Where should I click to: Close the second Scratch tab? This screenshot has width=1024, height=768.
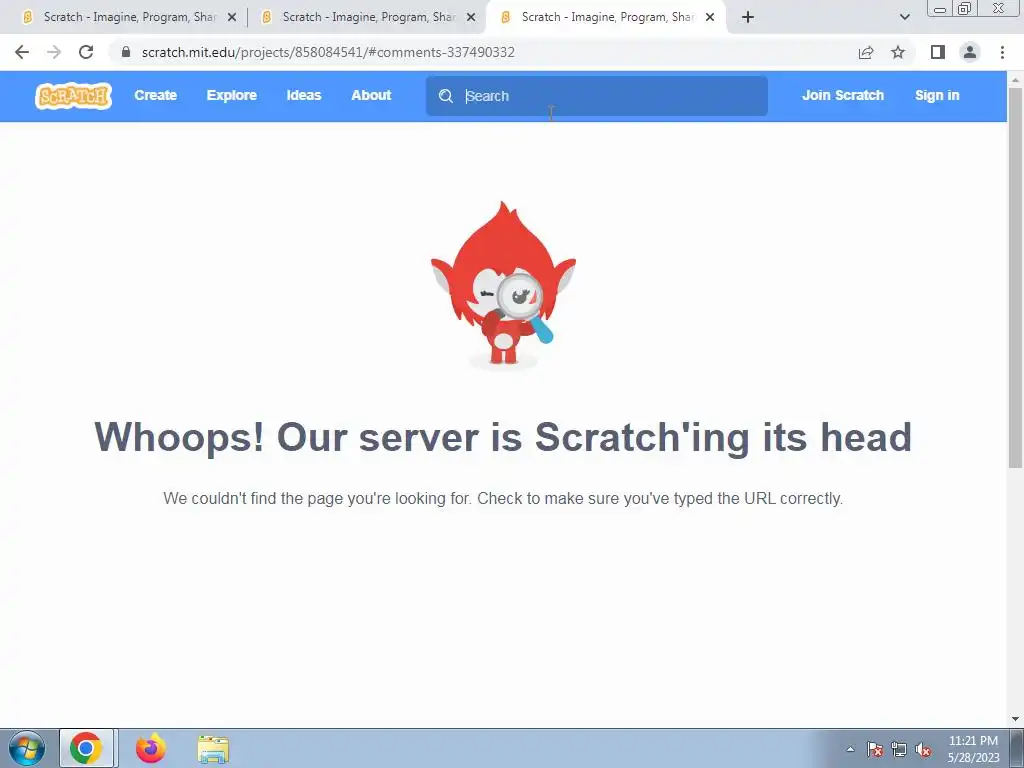pos(471,17)
